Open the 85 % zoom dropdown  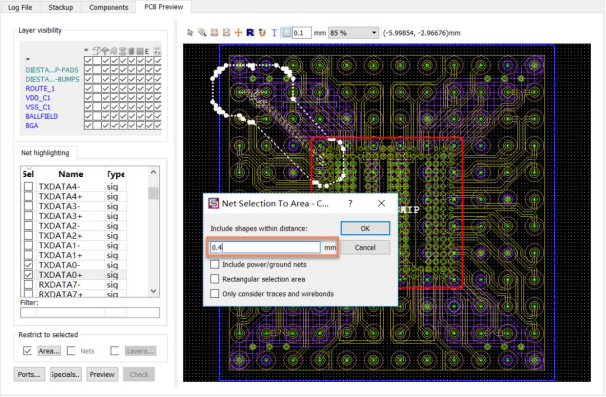tap(353, 33)
